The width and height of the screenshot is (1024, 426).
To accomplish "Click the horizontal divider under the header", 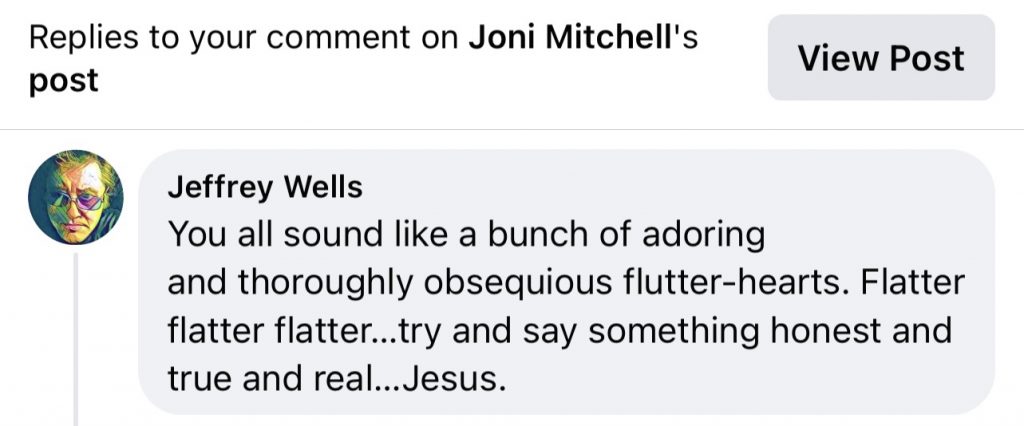I will pos(512,130).
